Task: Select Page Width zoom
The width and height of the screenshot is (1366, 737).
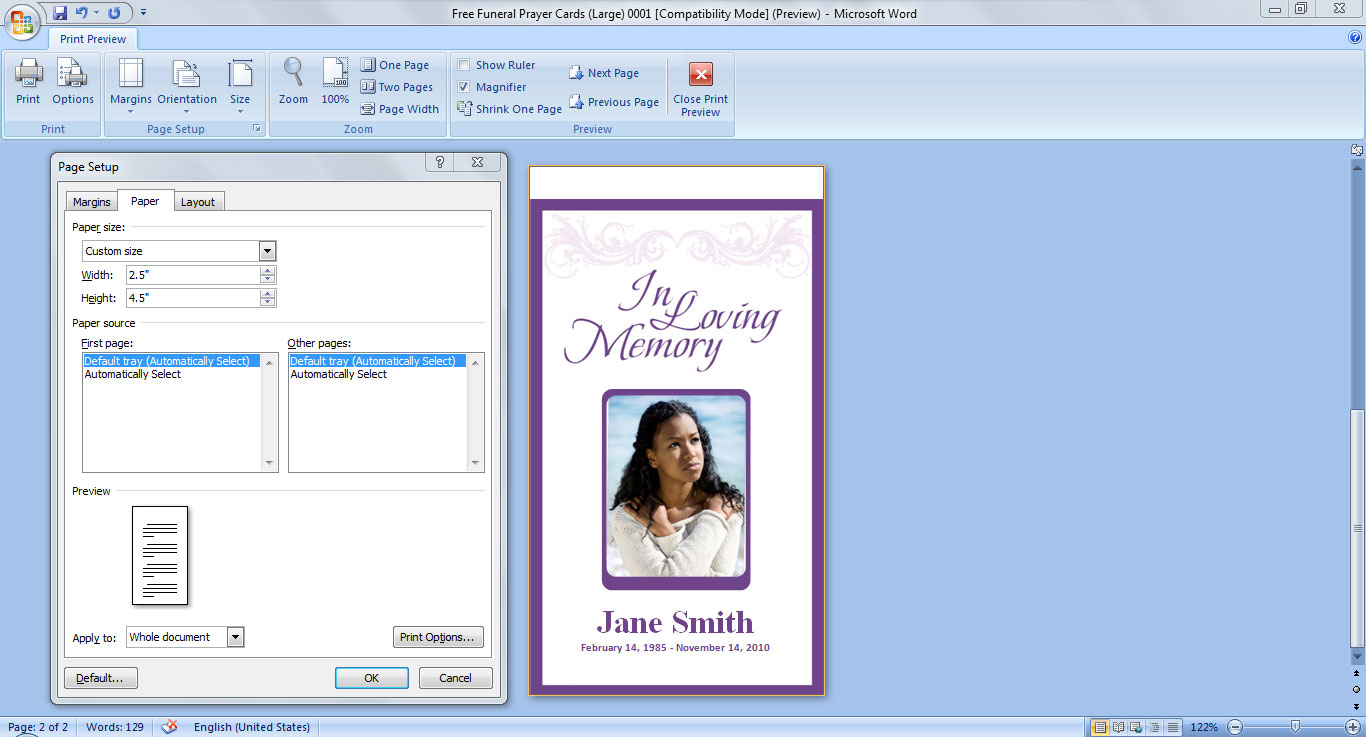Action: click(x=399, y=109)
